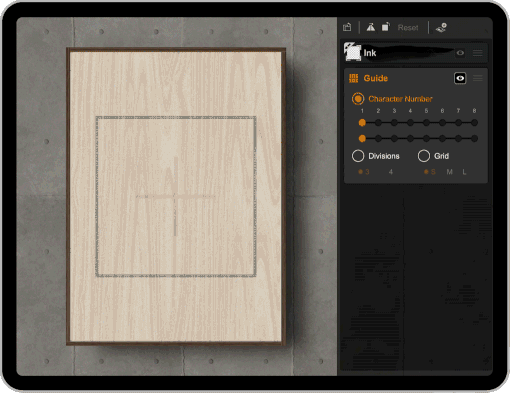This screenshot has height=393, width=510.
Task: Set the second character slider to 8
Action: tap(474, 138)
